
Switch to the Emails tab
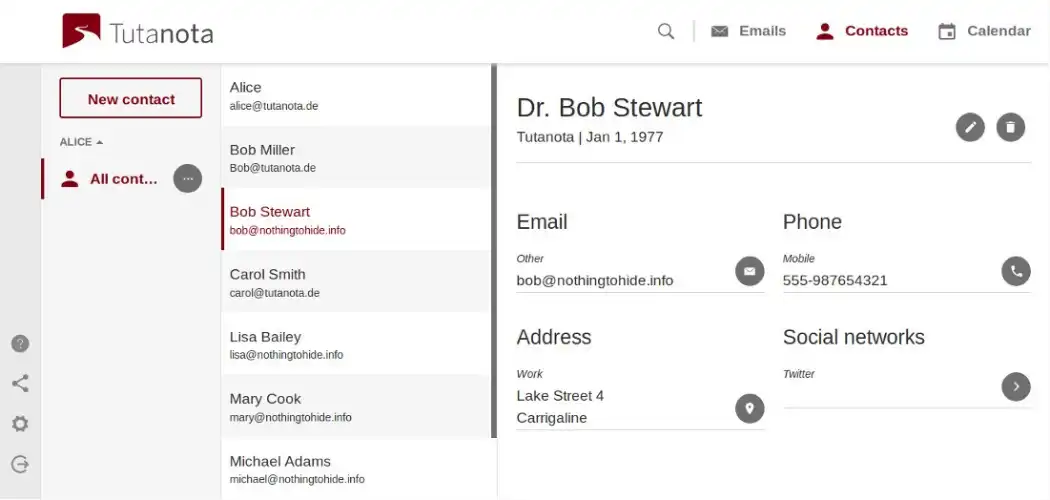click(748, 31)
